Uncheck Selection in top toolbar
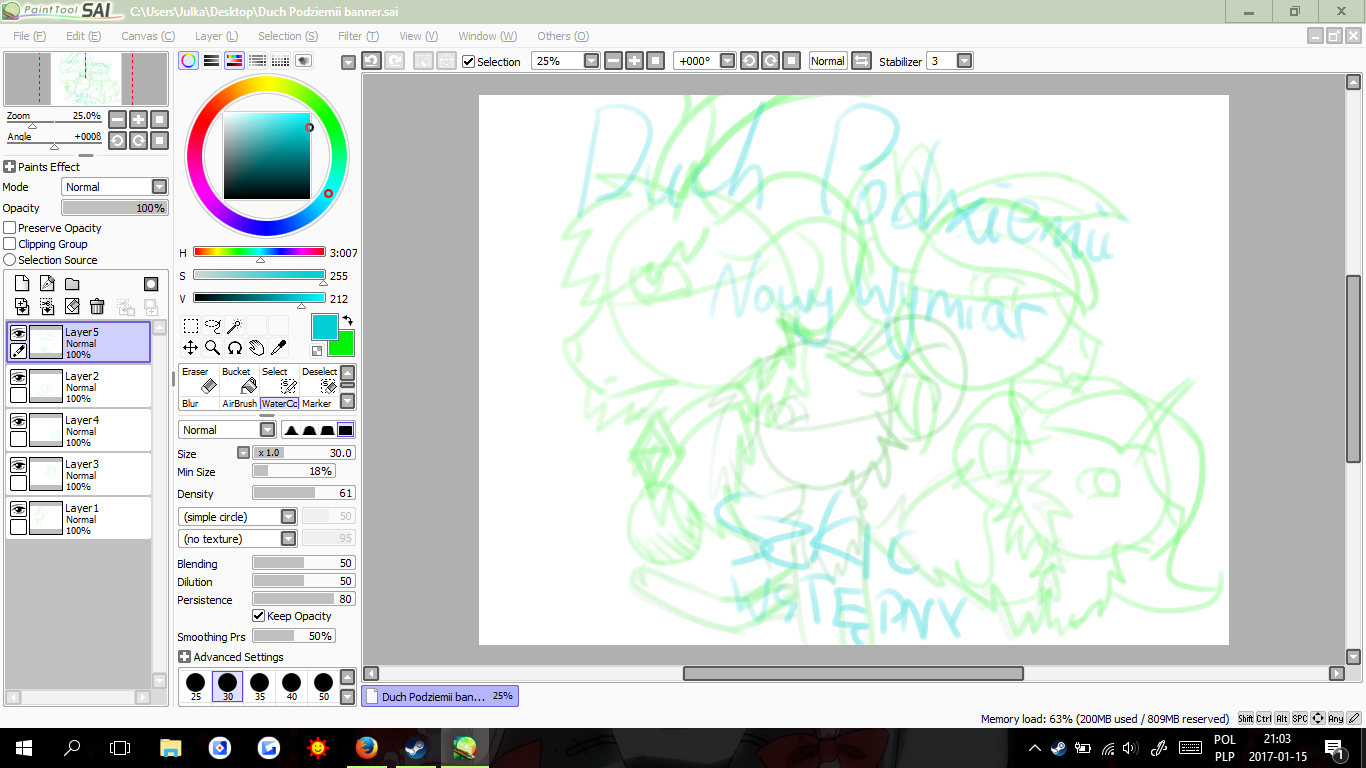Screen dimensions: 1366x768 469,61
